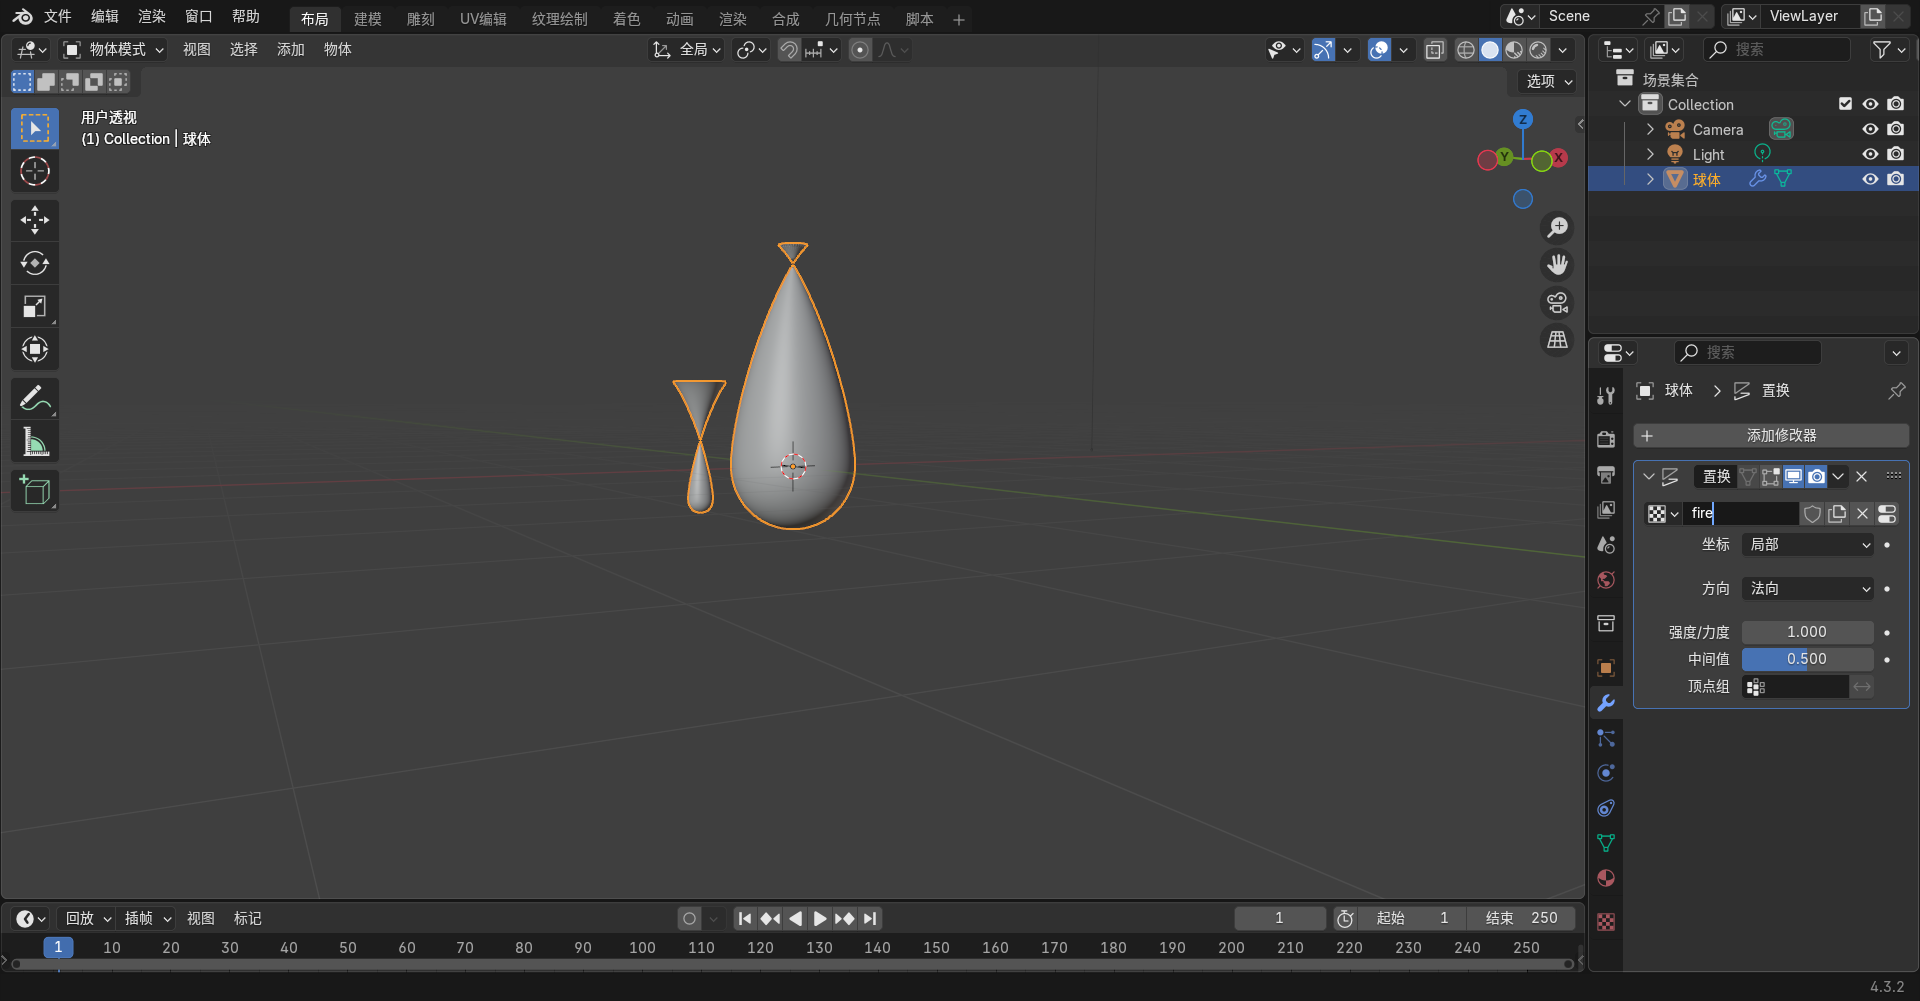
Task: Hide the Camera object in outliner
Action: (x=1870, y=129)
